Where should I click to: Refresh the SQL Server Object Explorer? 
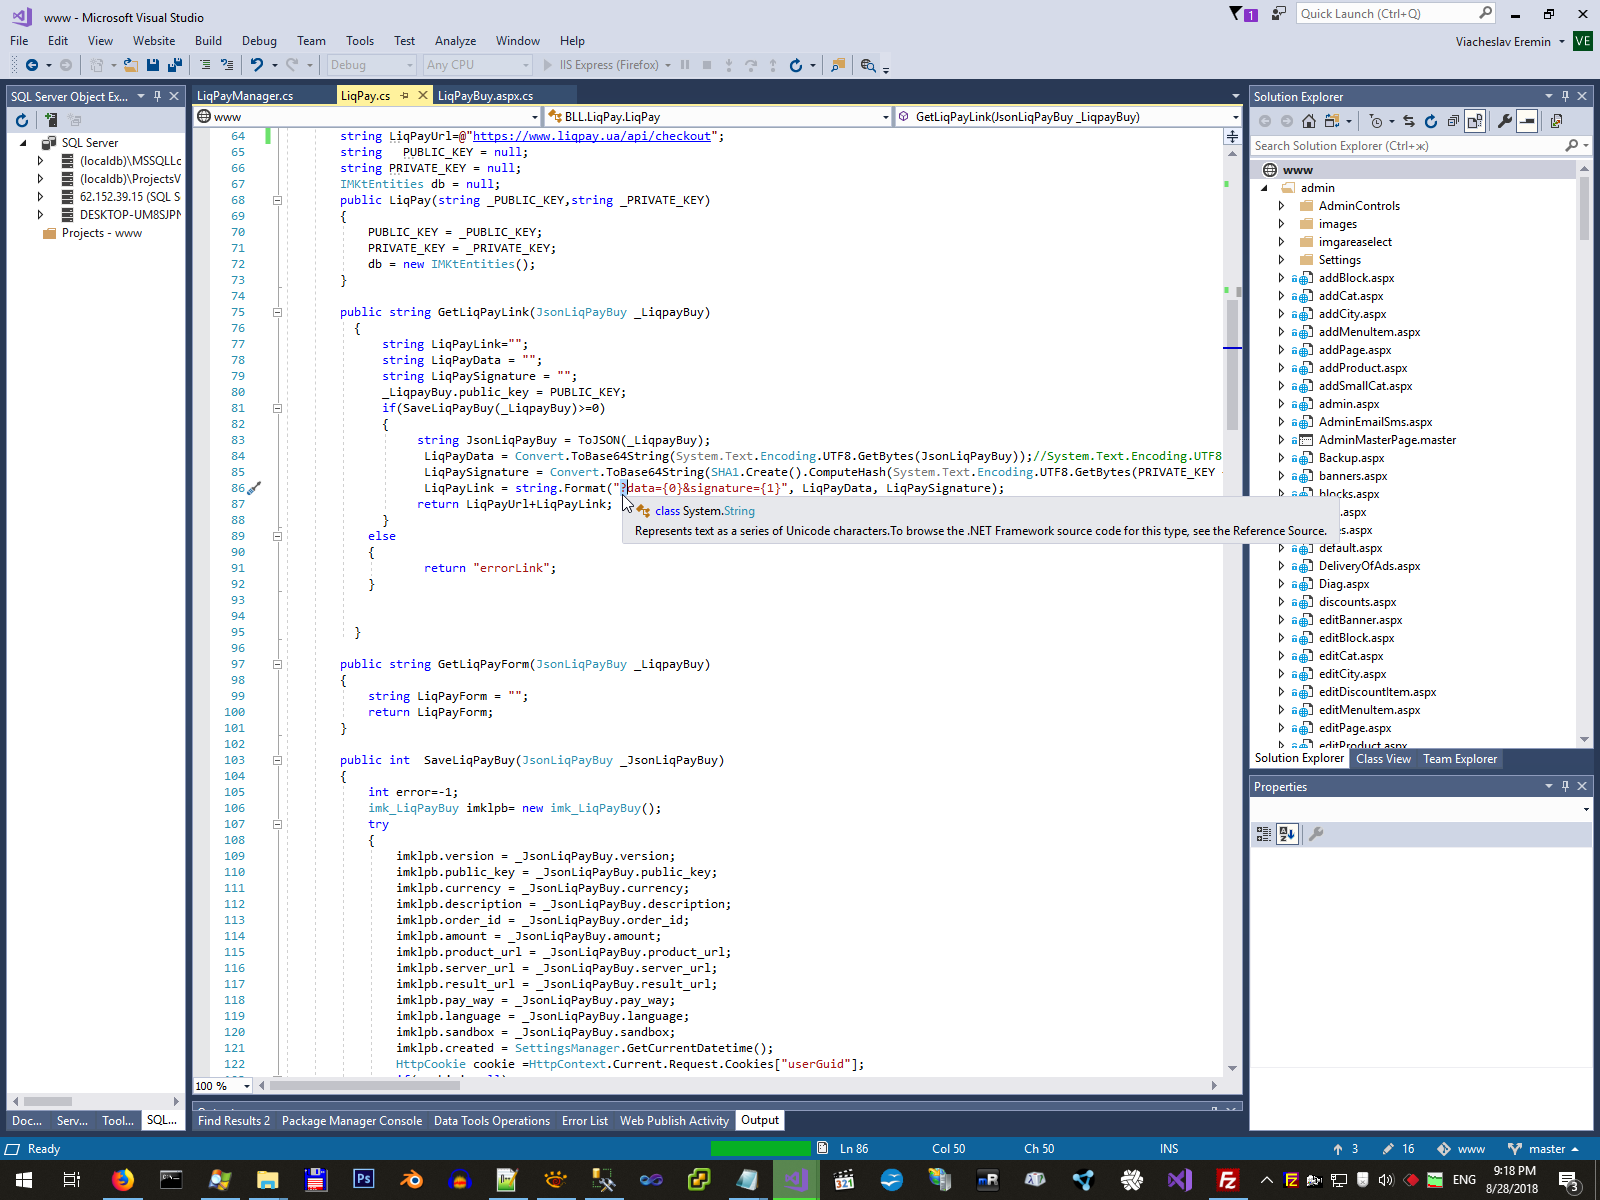point(22,120)
